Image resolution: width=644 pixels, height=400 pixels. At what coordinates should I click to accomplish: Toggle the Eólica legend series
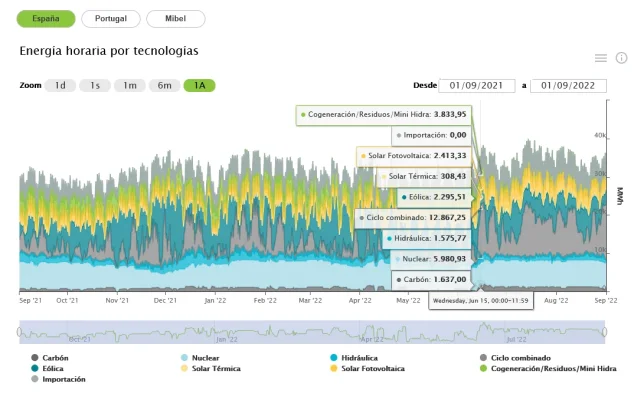point(48,369)
